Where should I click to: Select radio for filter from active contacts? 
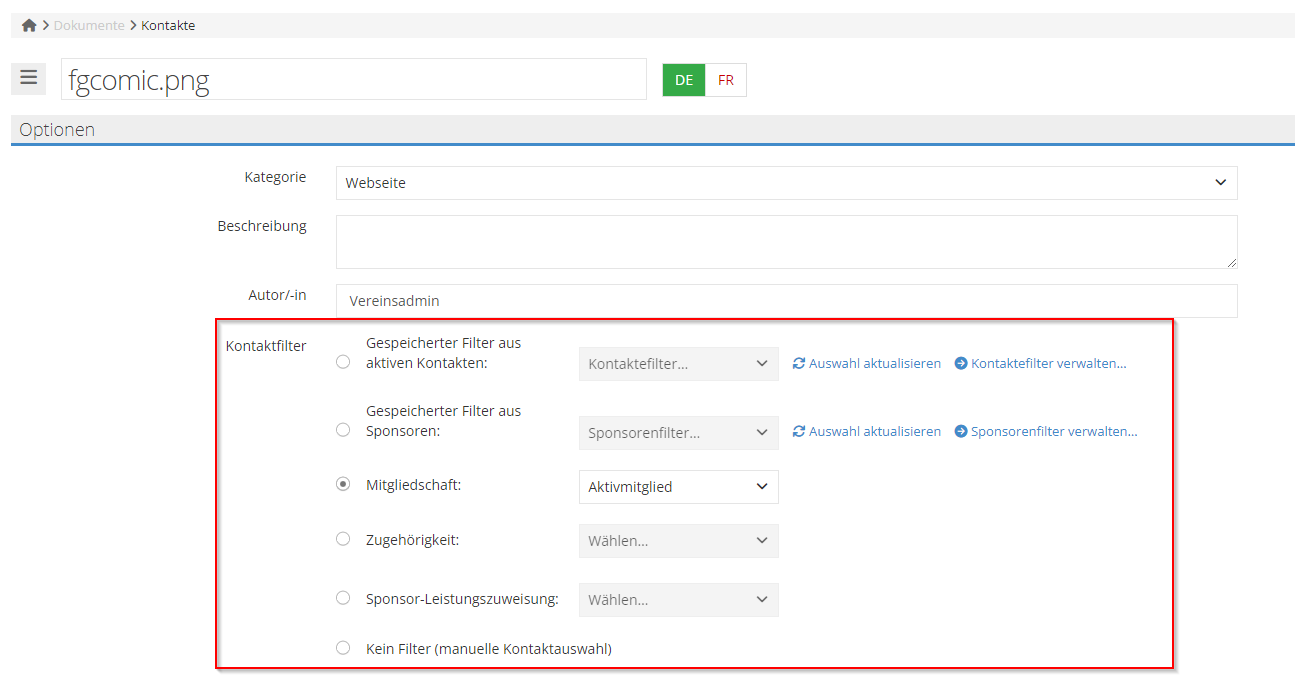coord(343,362)
